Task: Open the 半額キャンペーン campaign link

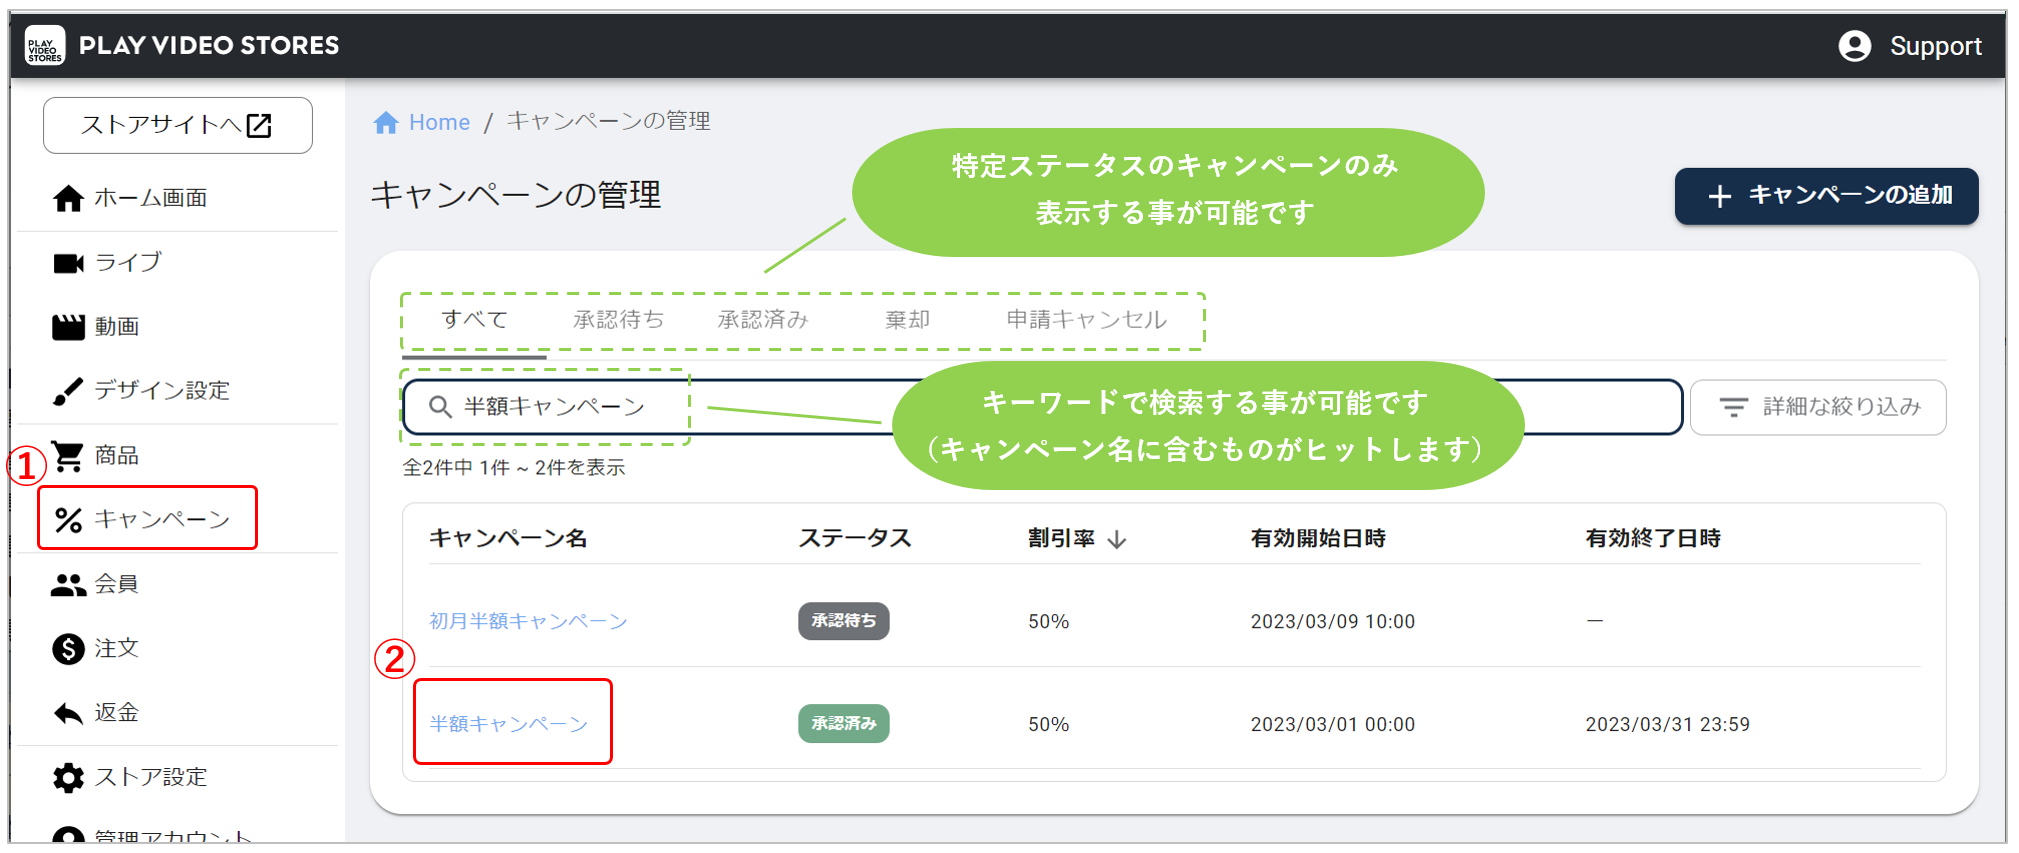Action: (509, 724)
